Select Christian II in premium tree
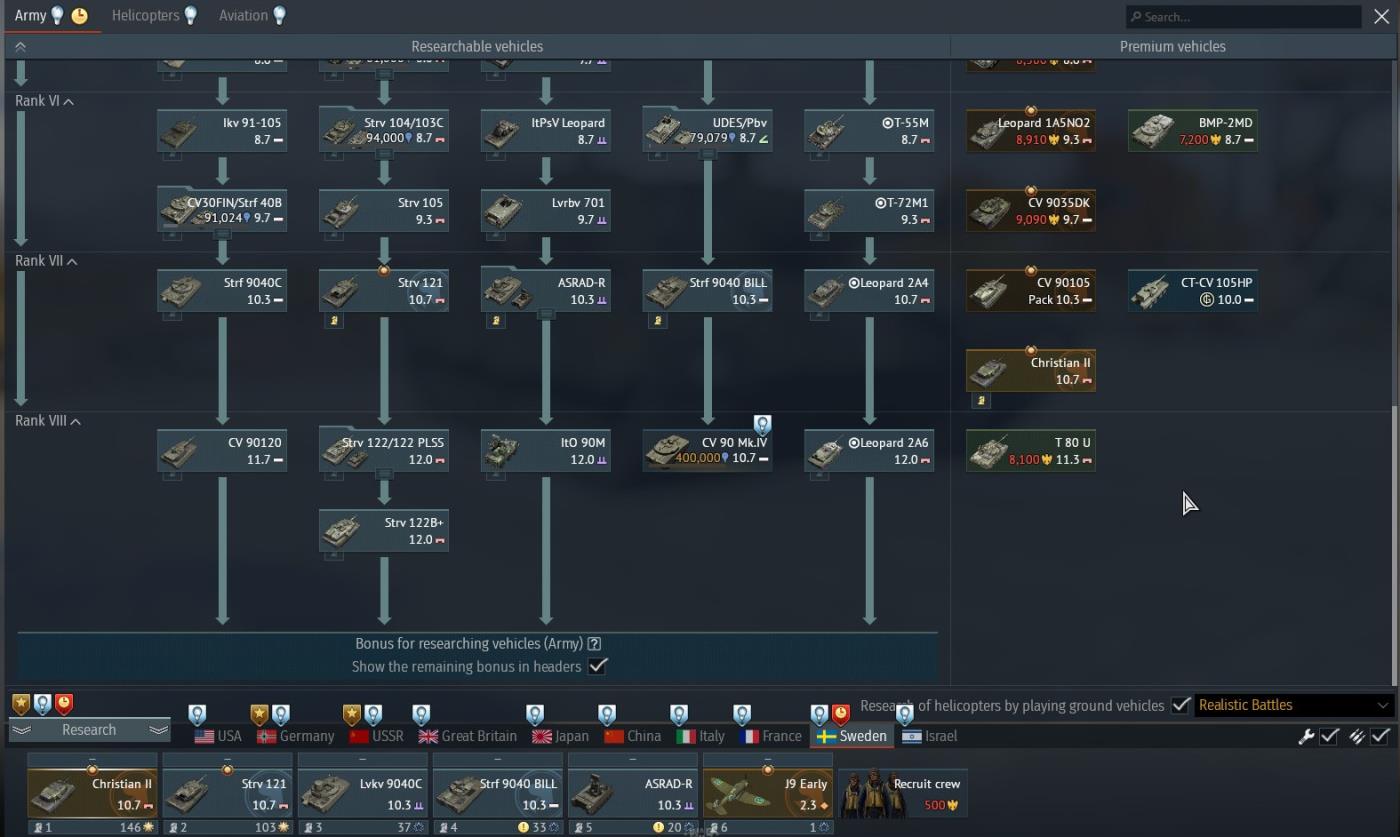Image resolution: width=1400 pixels, height=837 pixels. (1031, 371)
